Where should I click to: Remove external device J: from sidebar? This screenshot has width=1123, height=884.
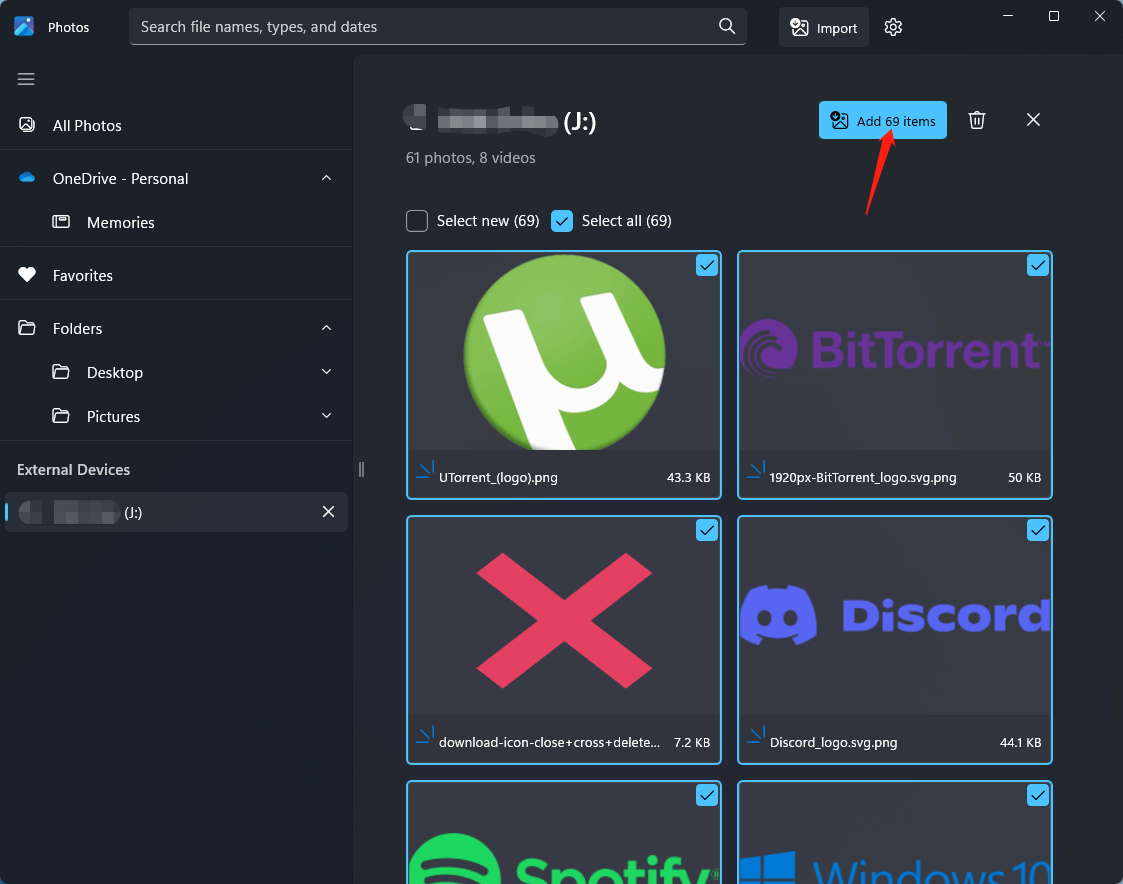[328, 511]
